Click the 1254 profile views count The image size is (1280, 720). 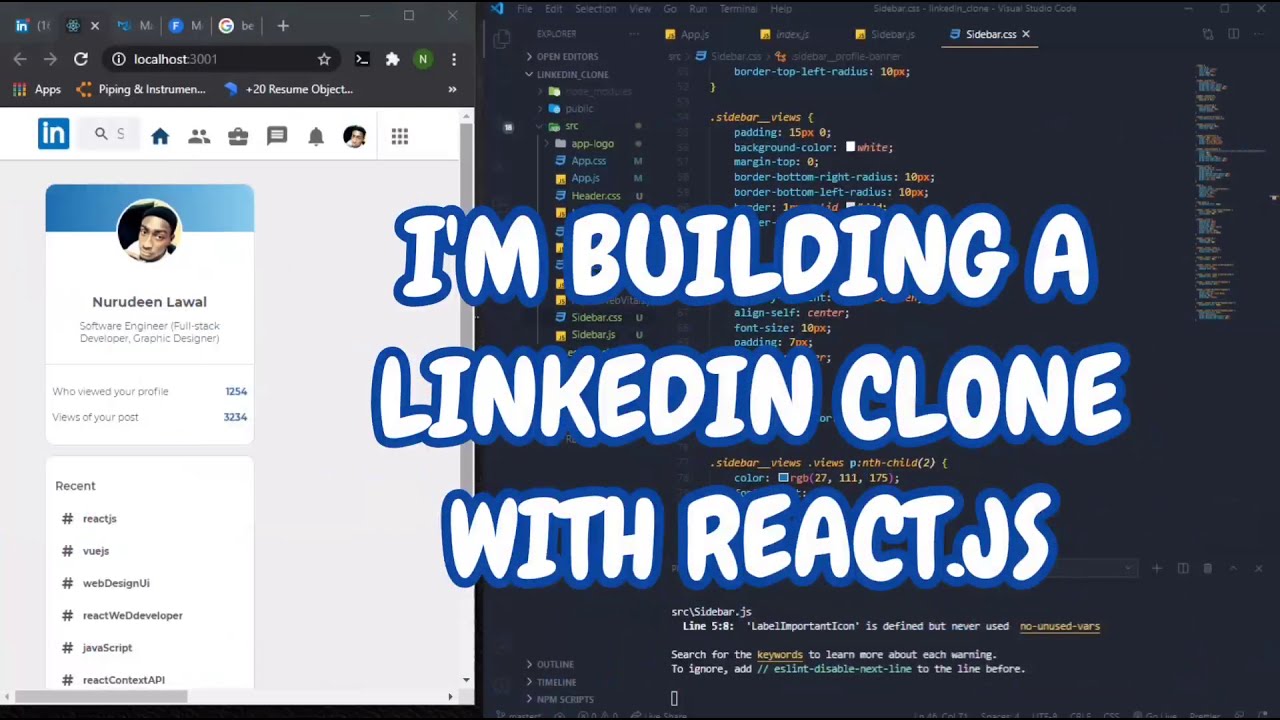tap(236, 392)
